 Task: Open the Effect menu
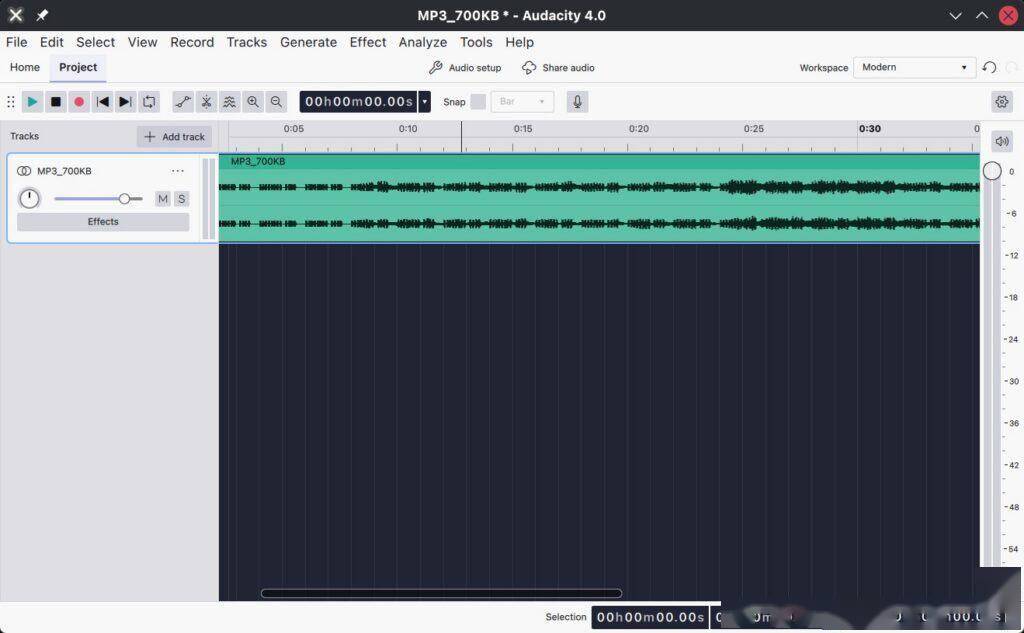[368, 42]
